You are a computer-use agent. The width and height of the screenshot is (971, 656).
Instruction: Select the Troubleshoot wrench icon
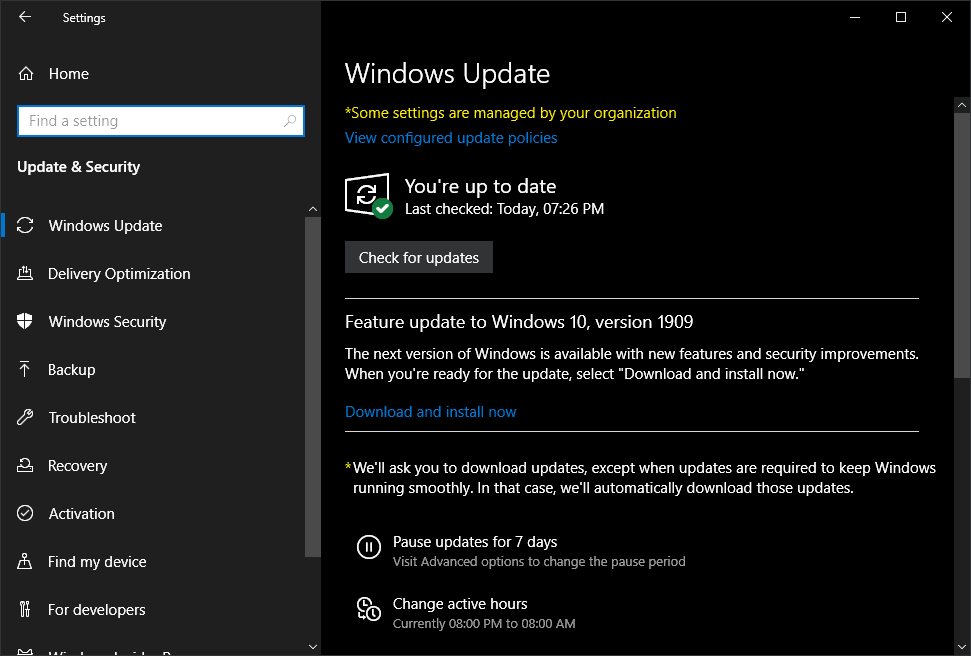click(27, 417)
